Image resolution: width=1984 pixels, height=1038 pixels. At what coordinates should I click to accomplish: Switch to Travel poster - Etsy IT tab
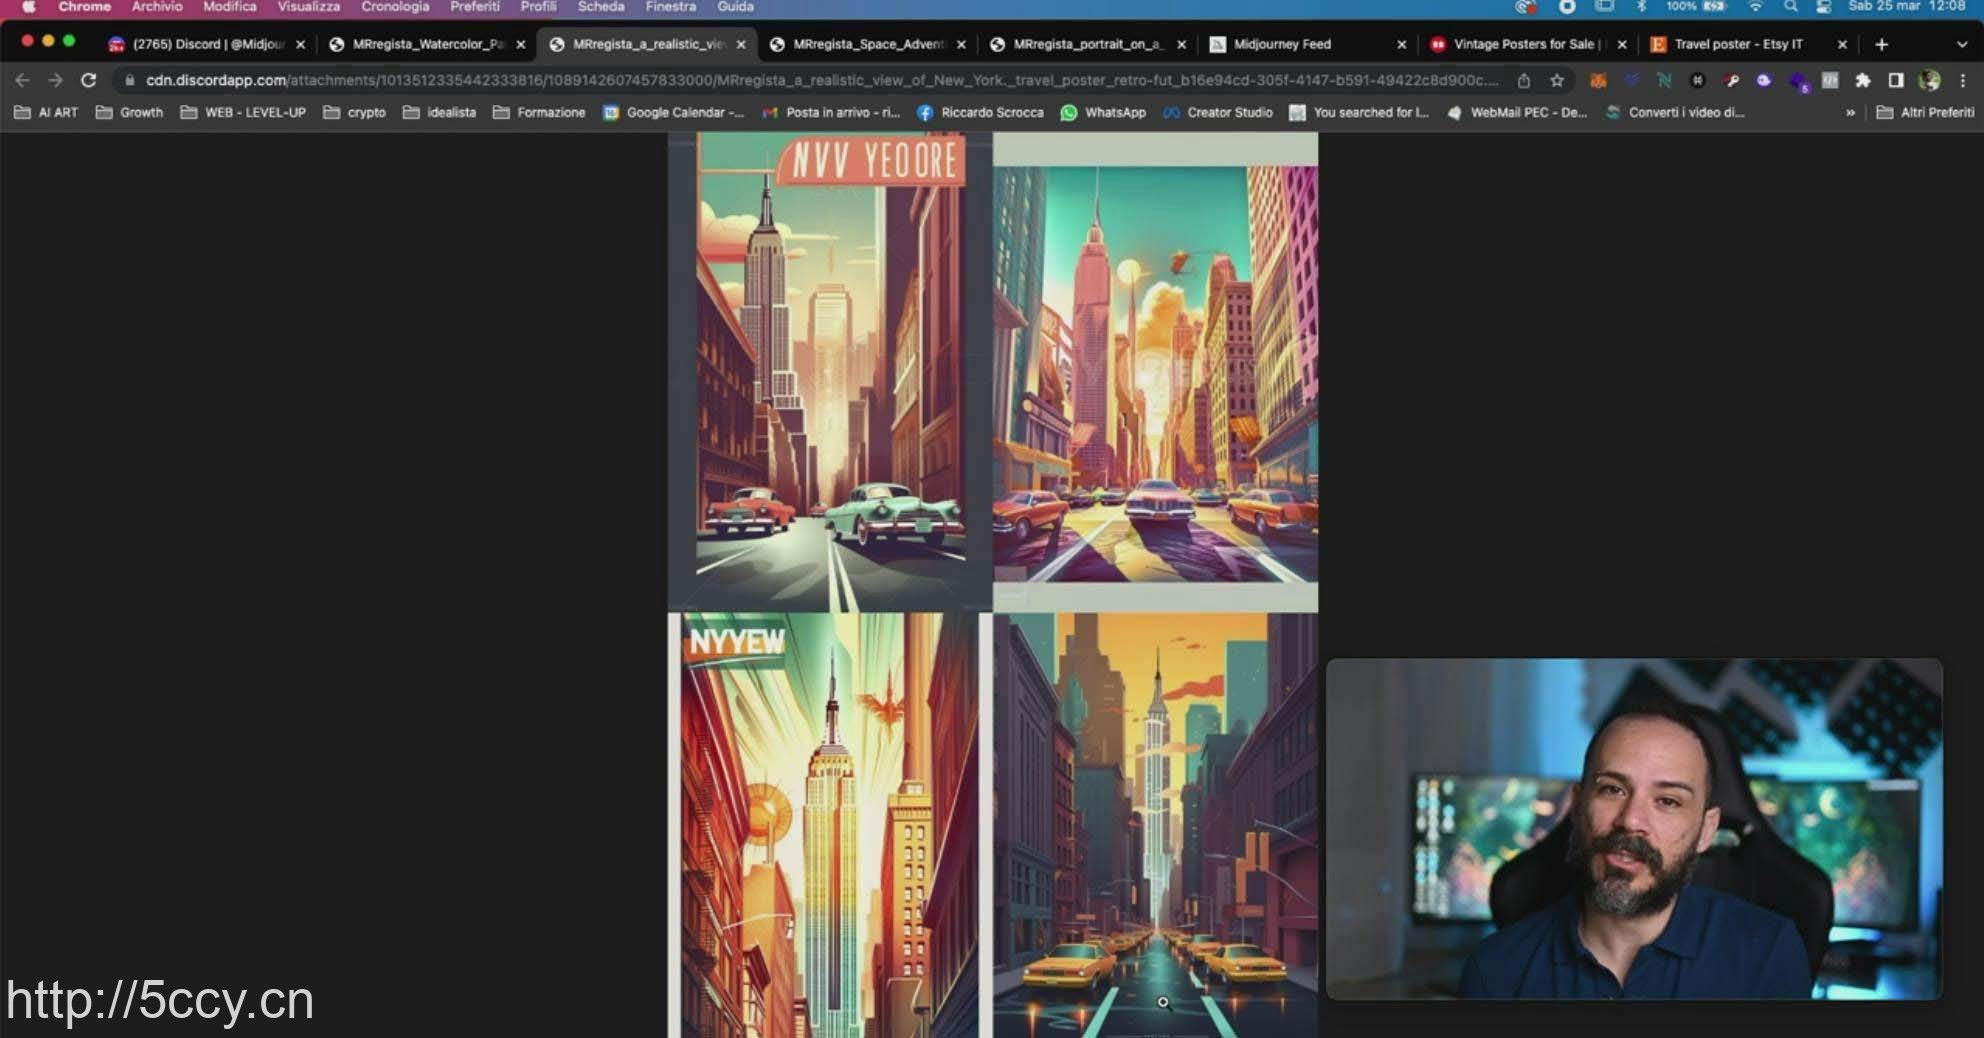pos(1747,44)
